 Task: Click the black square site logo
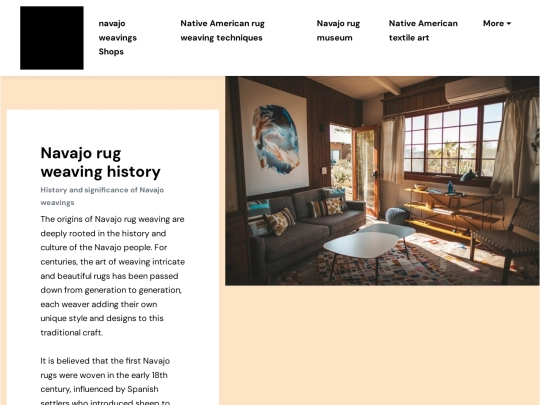coord(52,38)
